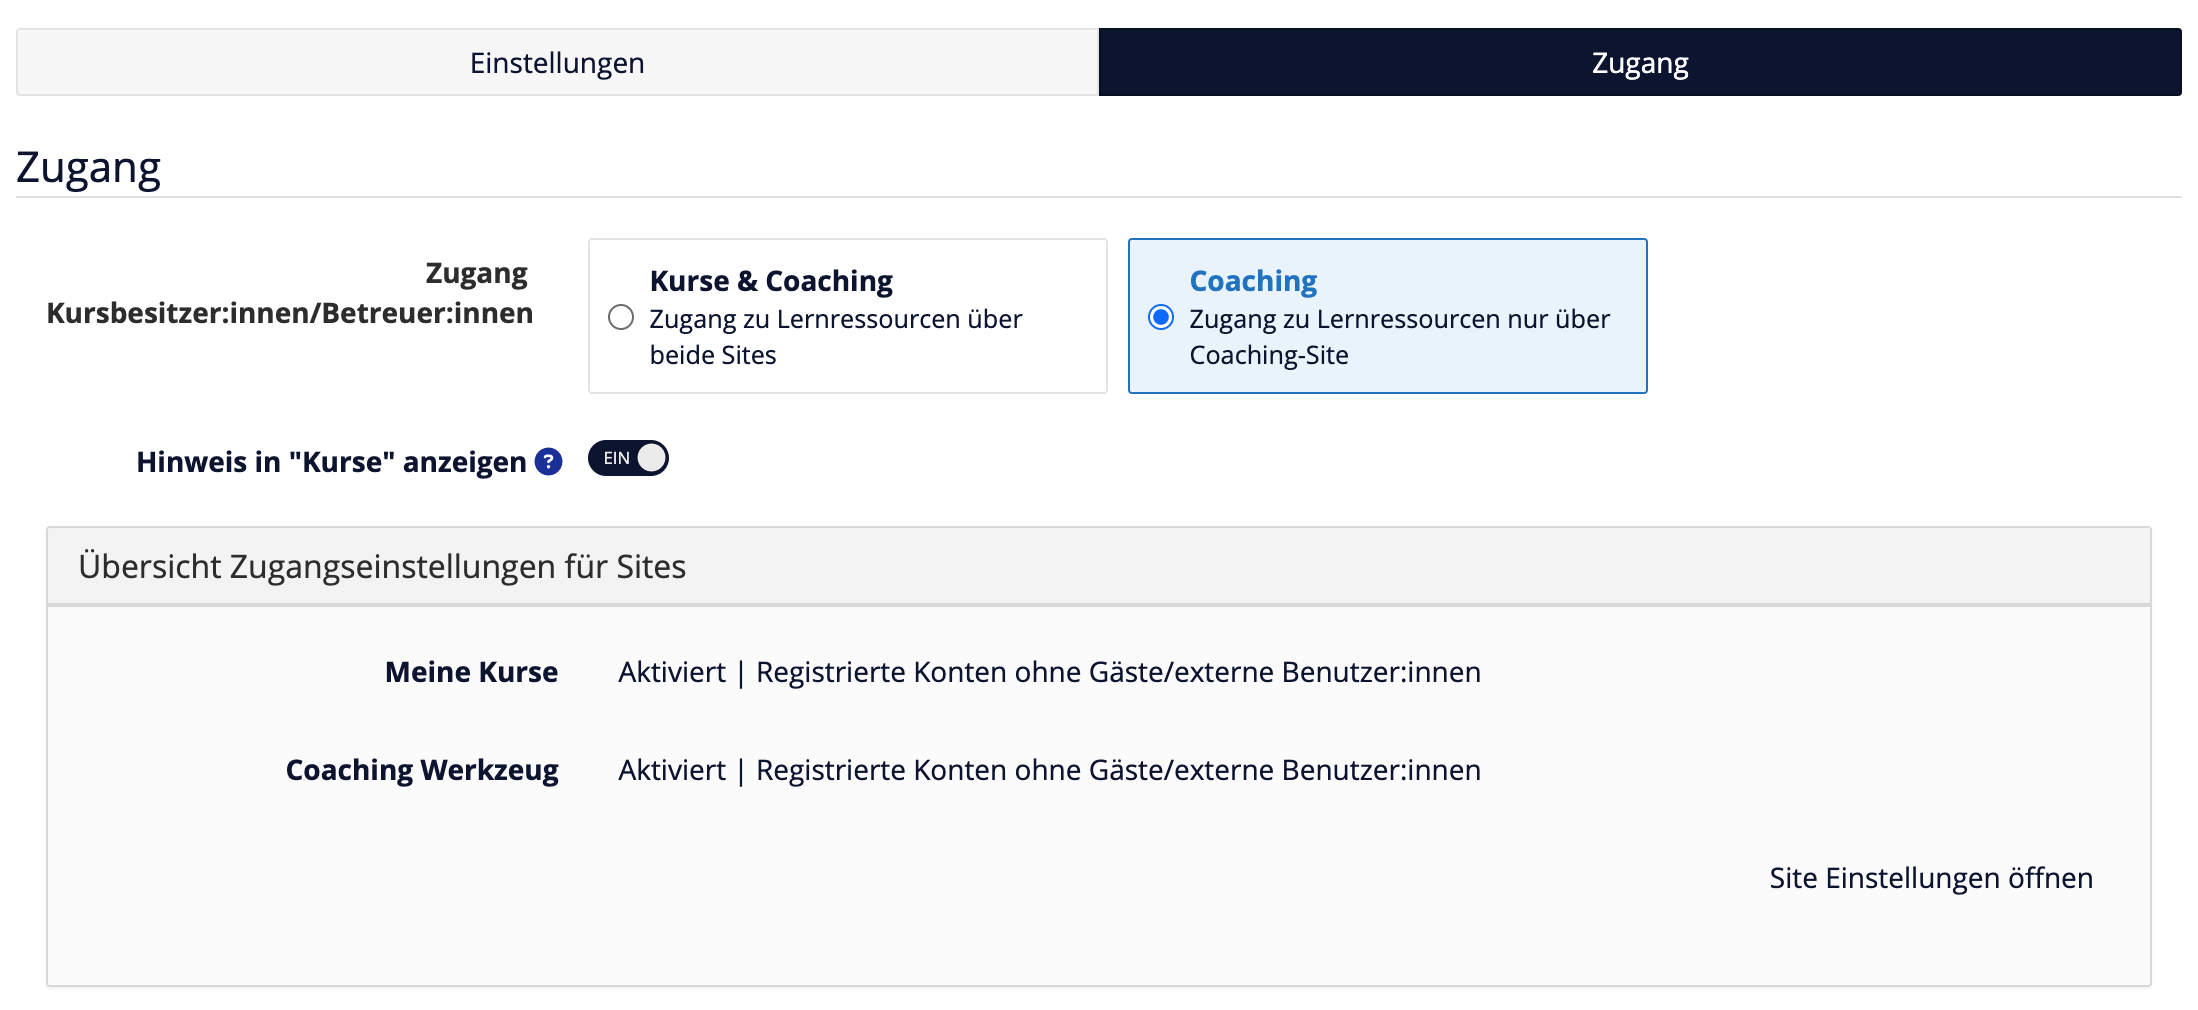2198x1010 pixels.
Task: Click the help icon beside Hinweis label
Action: (548, 462)
